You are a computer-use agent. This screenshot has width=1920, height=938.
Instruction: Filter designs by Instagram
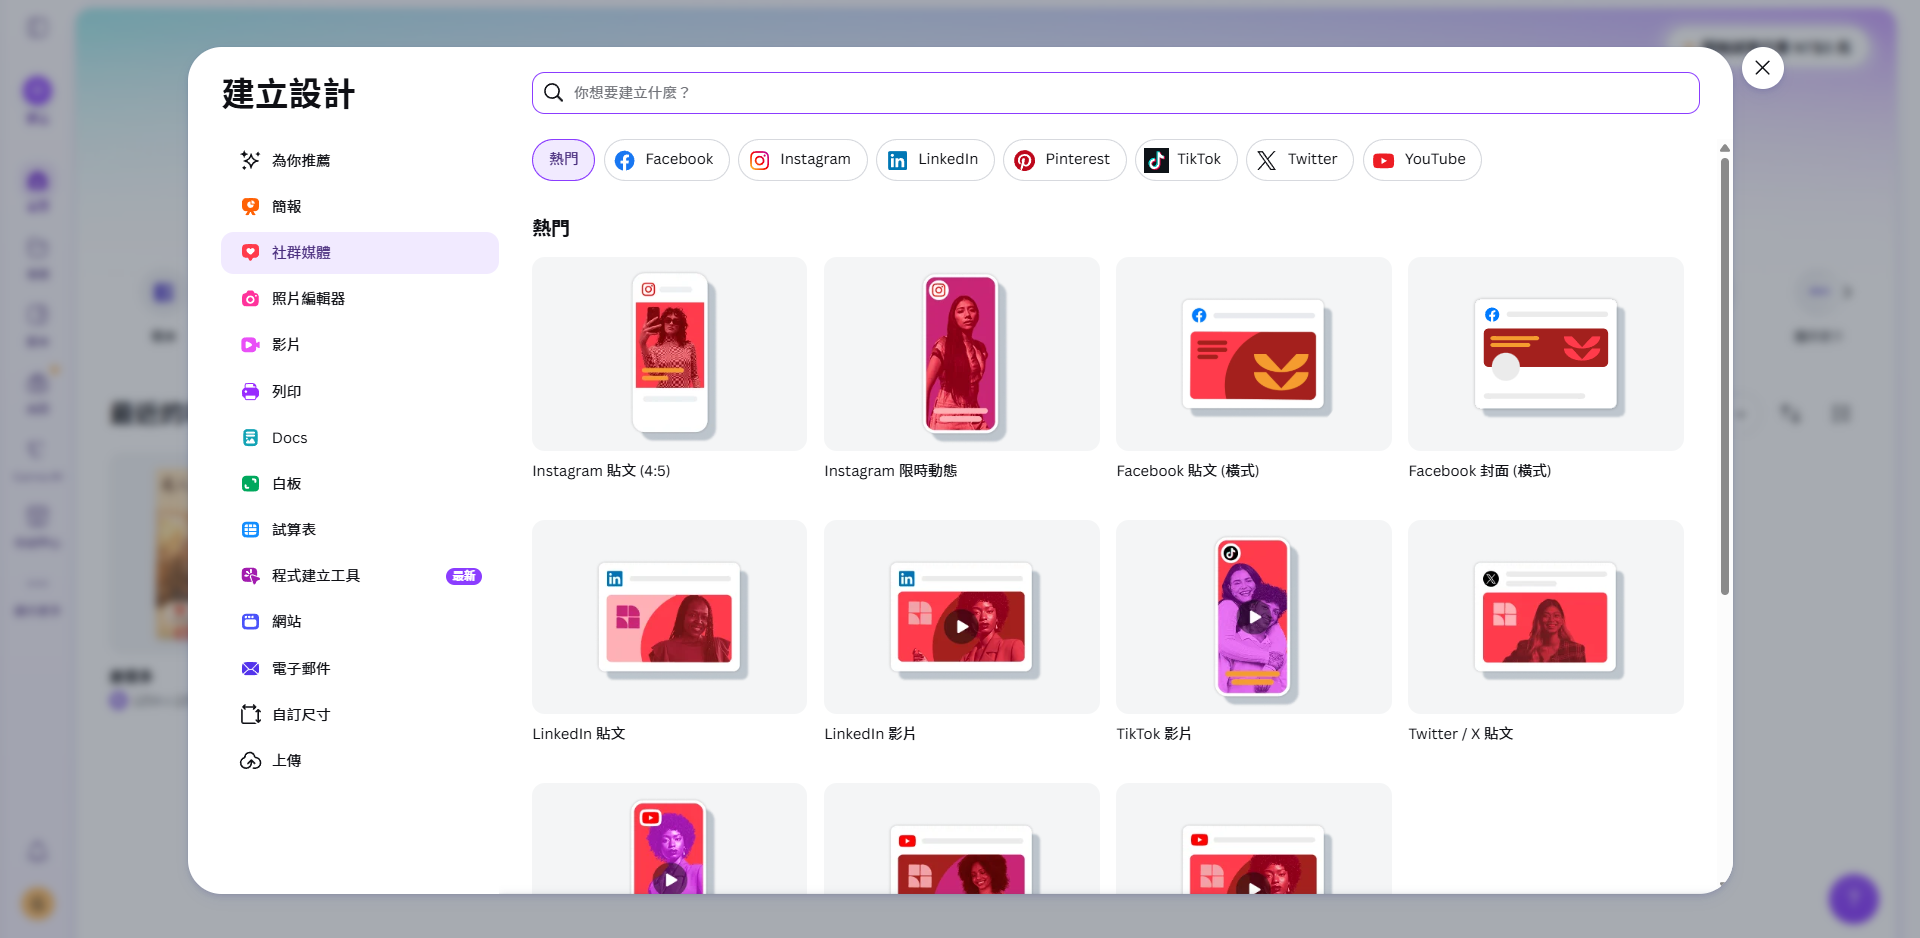pos(802,160)
